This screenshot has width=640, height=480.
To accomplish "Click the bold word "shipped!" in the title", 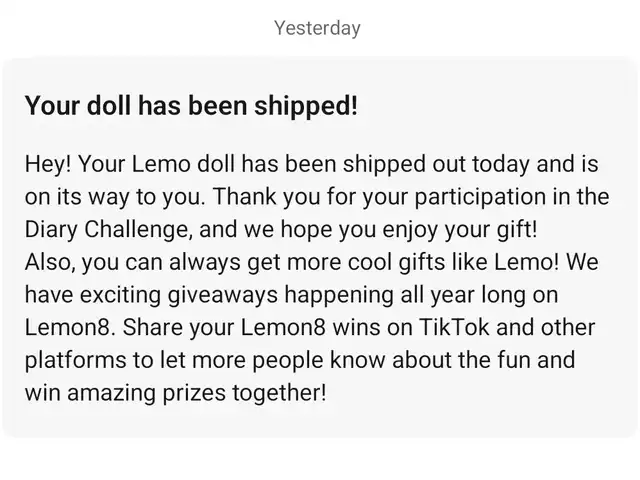I will (x=306, y=106).
